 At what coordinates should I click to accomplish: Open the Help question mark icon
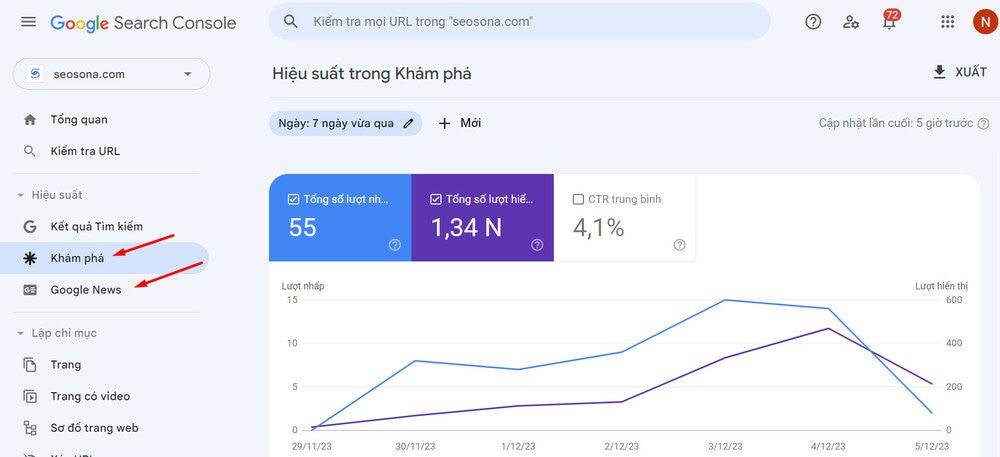click(x=813, y=22)
